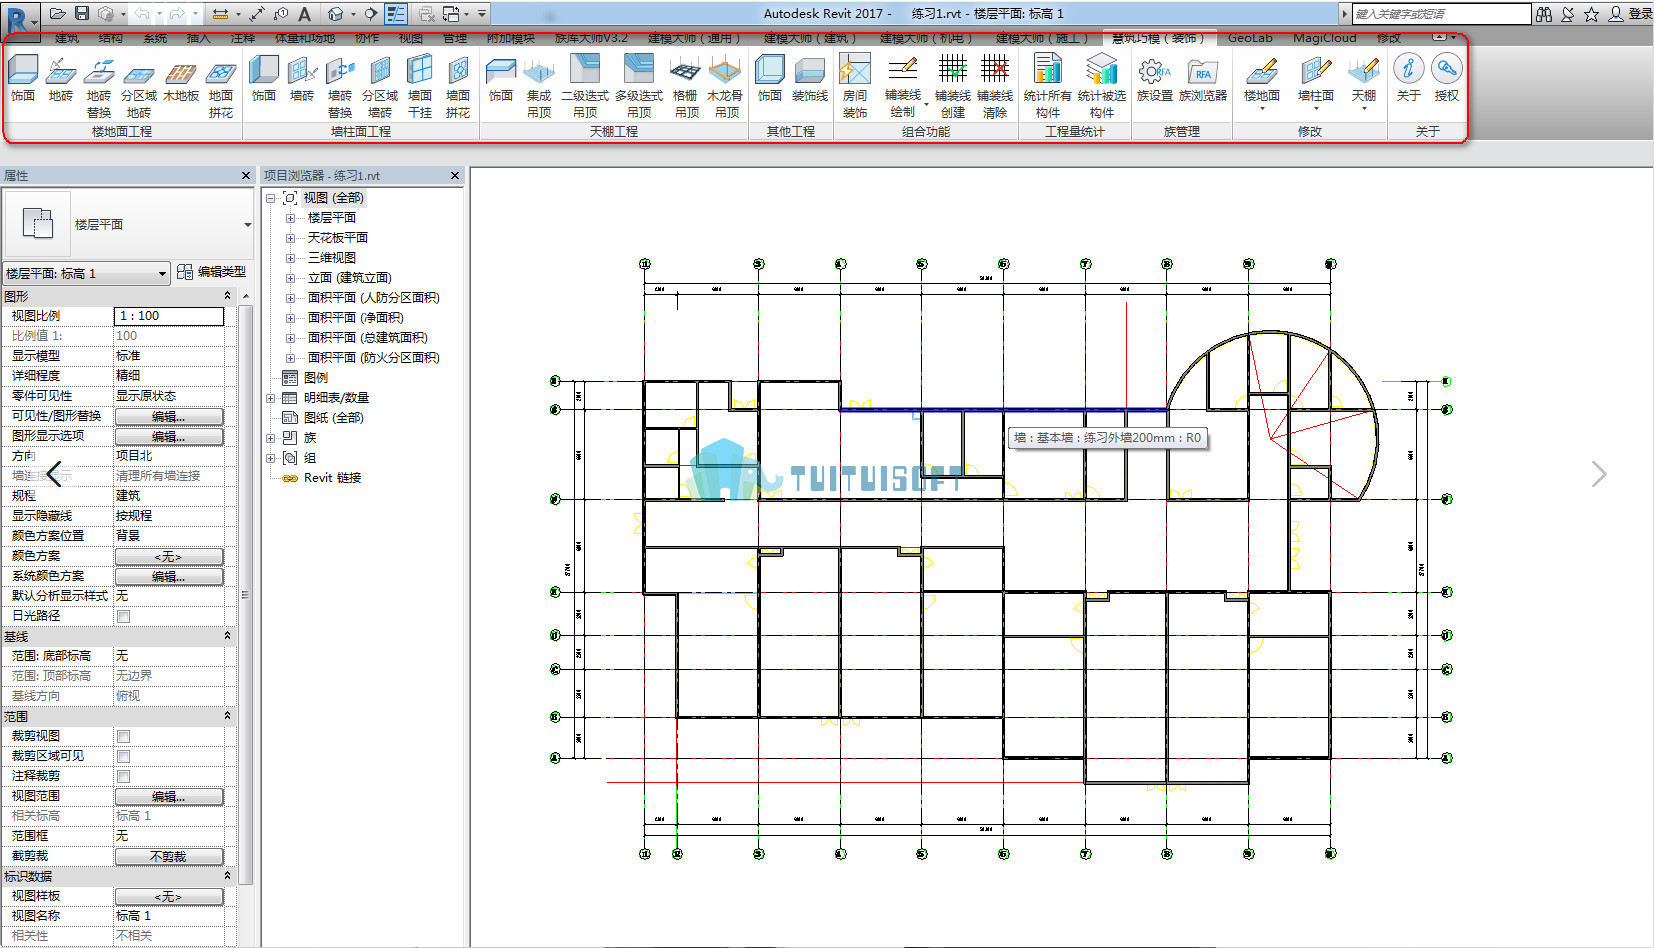This screenshot has height=948, width=1654.
Task: Click the 不剪裁 button for 截剪裁
Action: pos(169,856)
